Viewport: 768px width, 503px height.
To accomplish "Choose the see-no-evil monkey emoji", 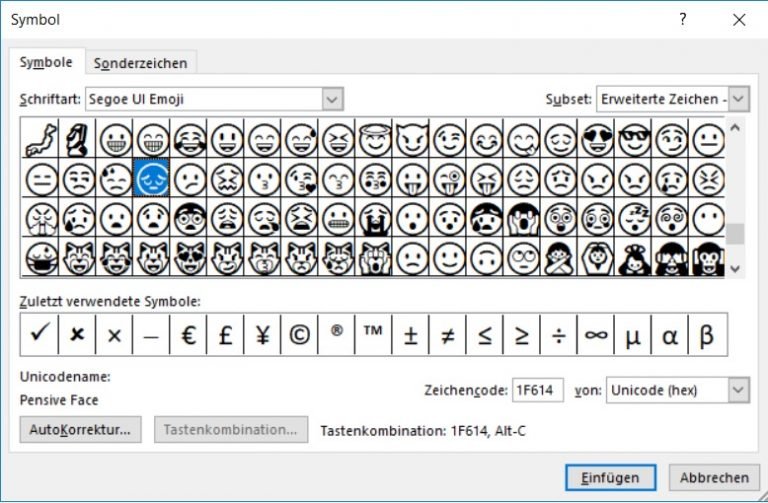I will click(x=672, y=257).
